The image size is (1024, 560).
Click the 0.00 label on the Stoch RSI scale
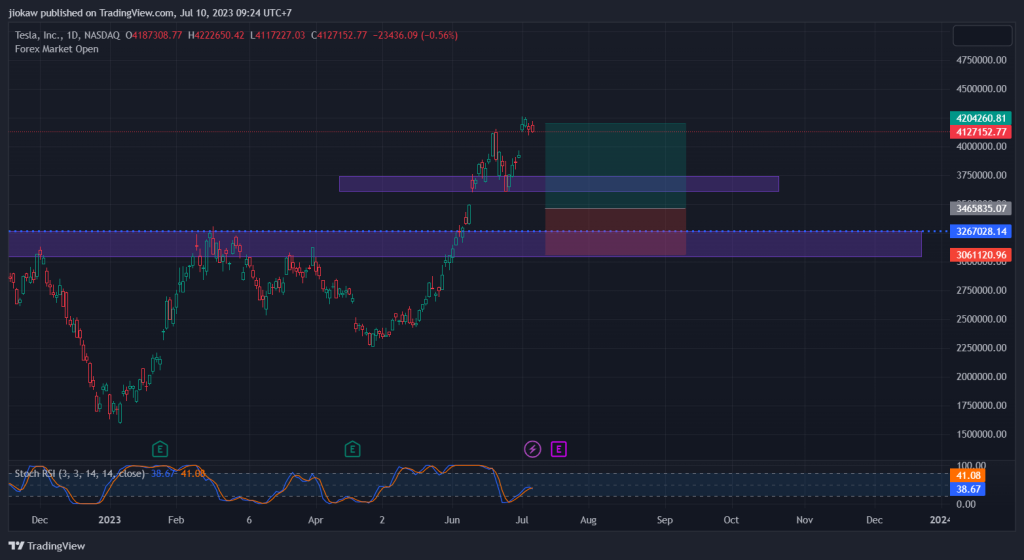click(x=967, y=504)
